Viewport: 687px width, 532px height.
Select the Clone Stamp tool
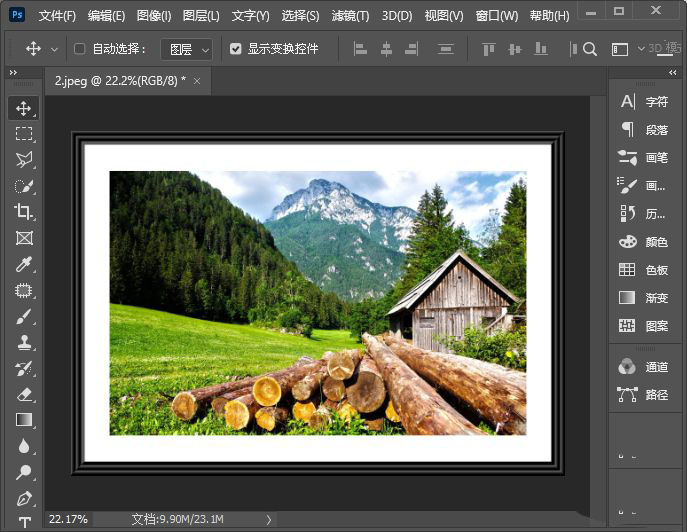[x=24, y=342]
